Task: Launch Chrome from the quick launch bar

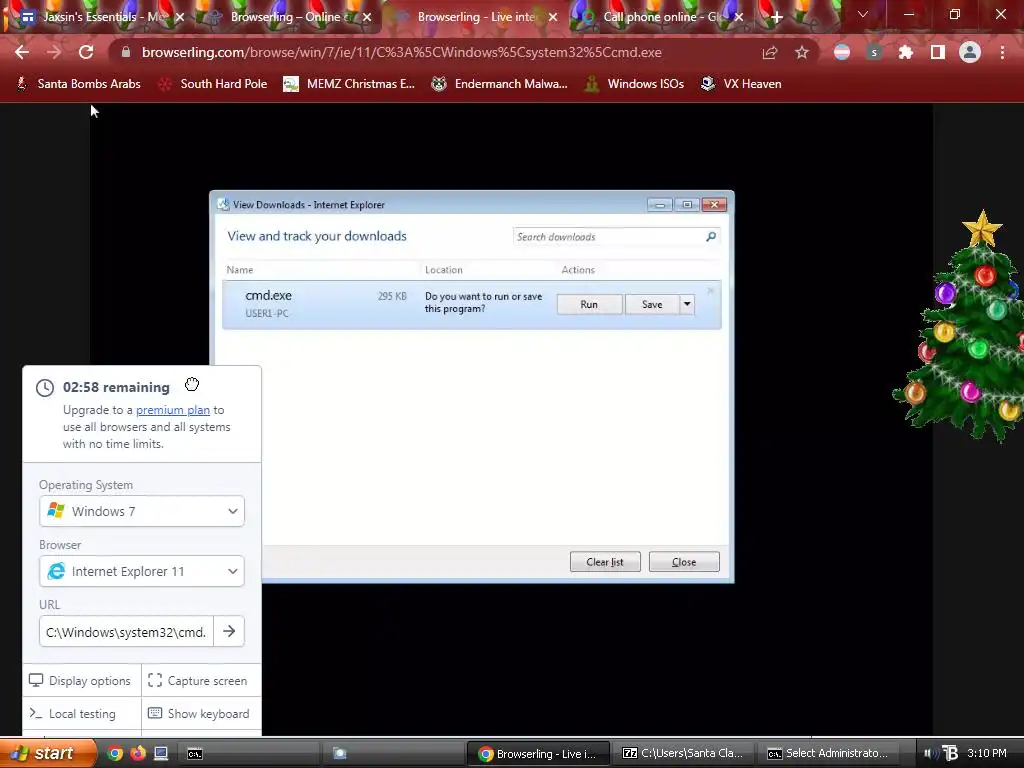Action: (115, 754)
